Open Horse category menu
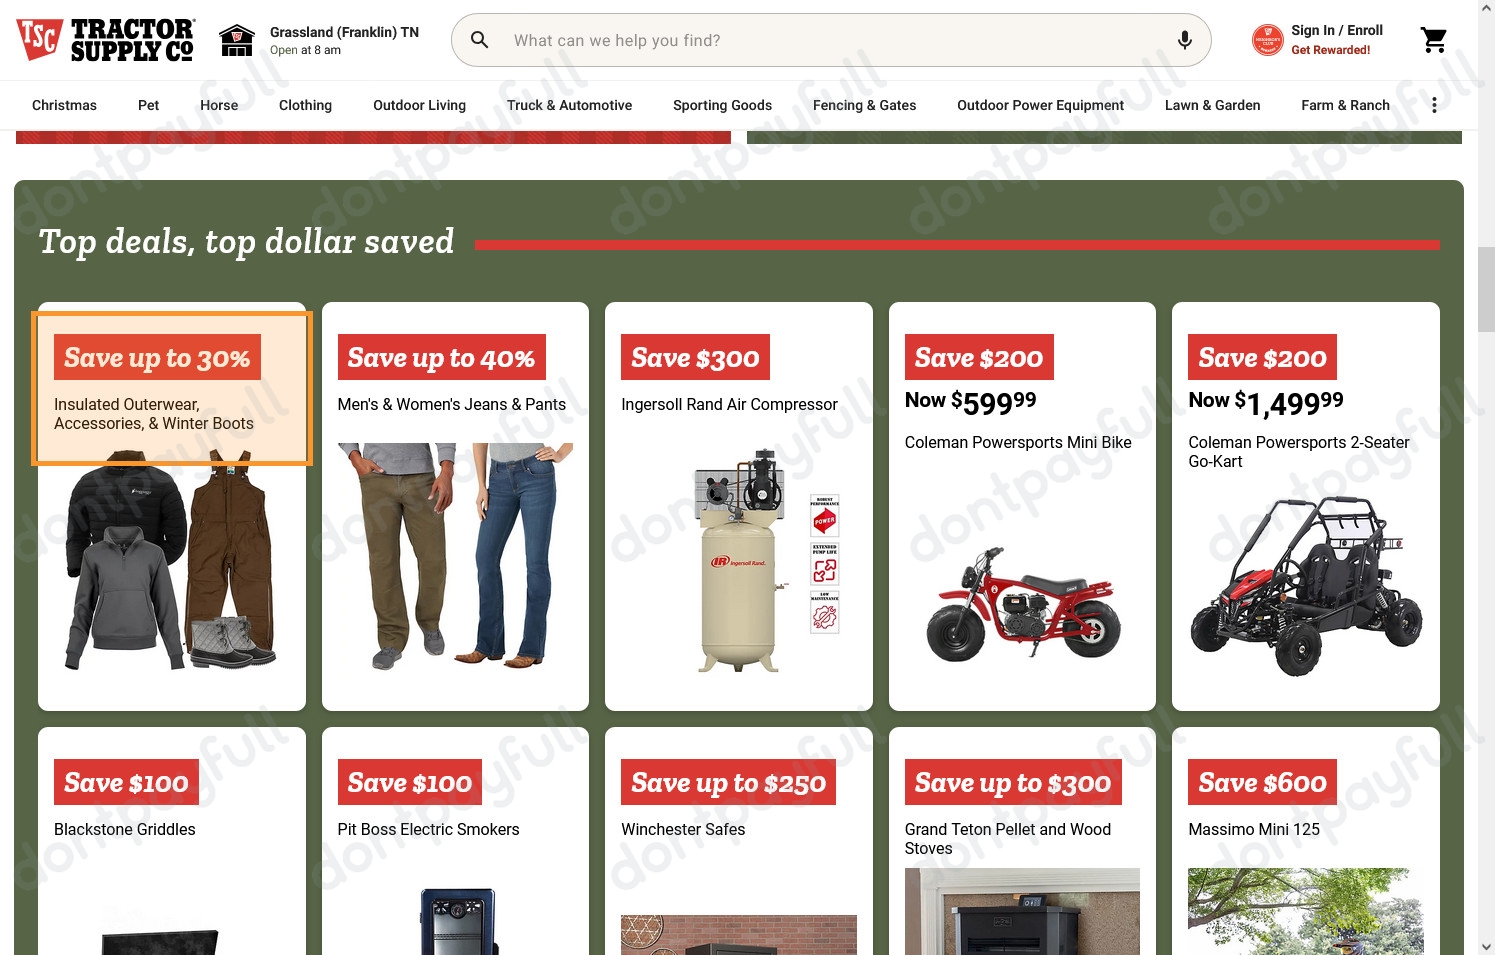The height and width of the screenshot is (955, 1495). point(219,105)
